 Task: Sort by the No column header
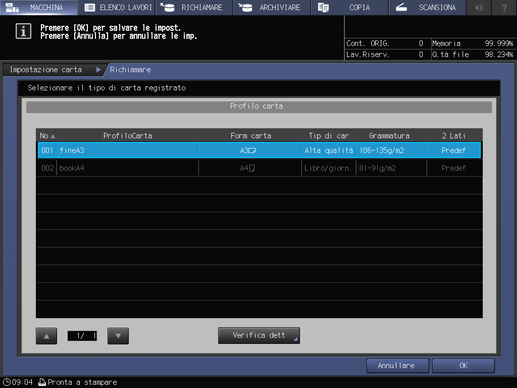[x=47, y=136]
